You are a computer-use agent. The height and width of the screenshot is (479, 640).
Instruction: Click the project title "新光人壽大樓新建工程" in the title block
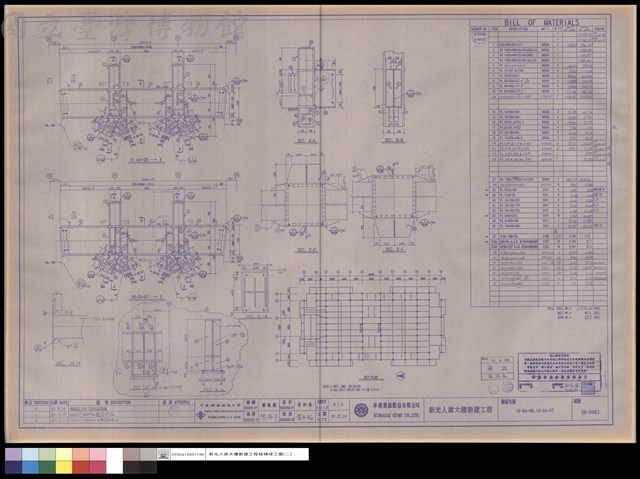pos(460,410)
